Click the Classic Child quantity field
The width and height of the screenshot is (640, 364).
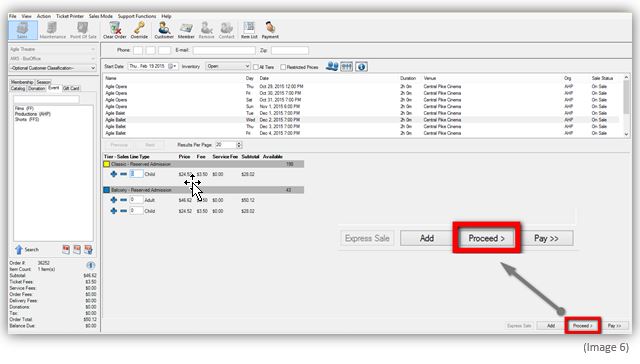[136, 174]
